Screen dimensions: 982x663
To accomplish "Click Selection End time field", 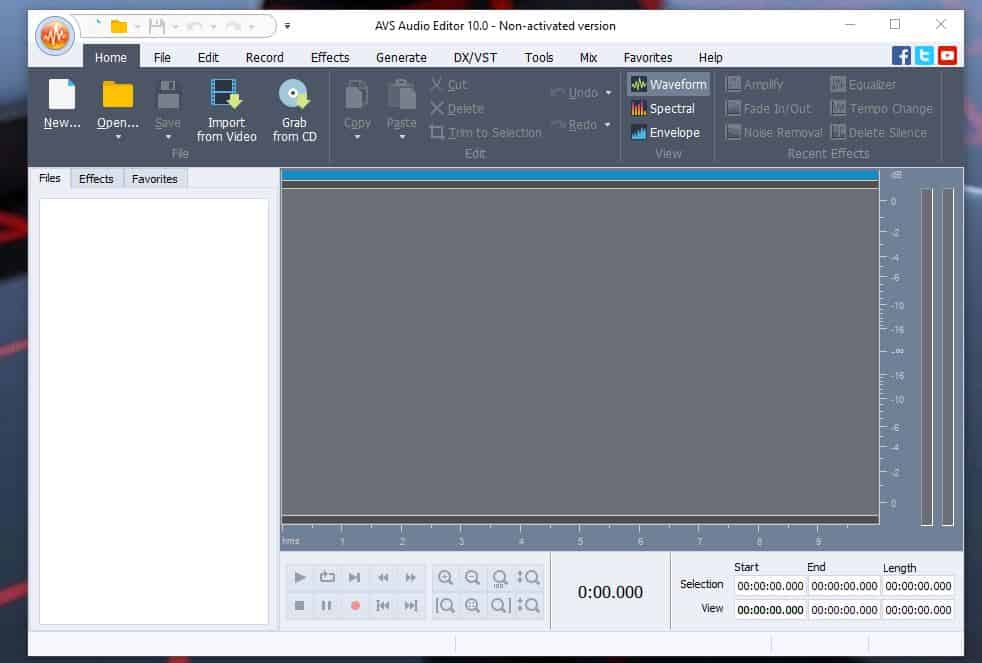I will tap(844, 586).
